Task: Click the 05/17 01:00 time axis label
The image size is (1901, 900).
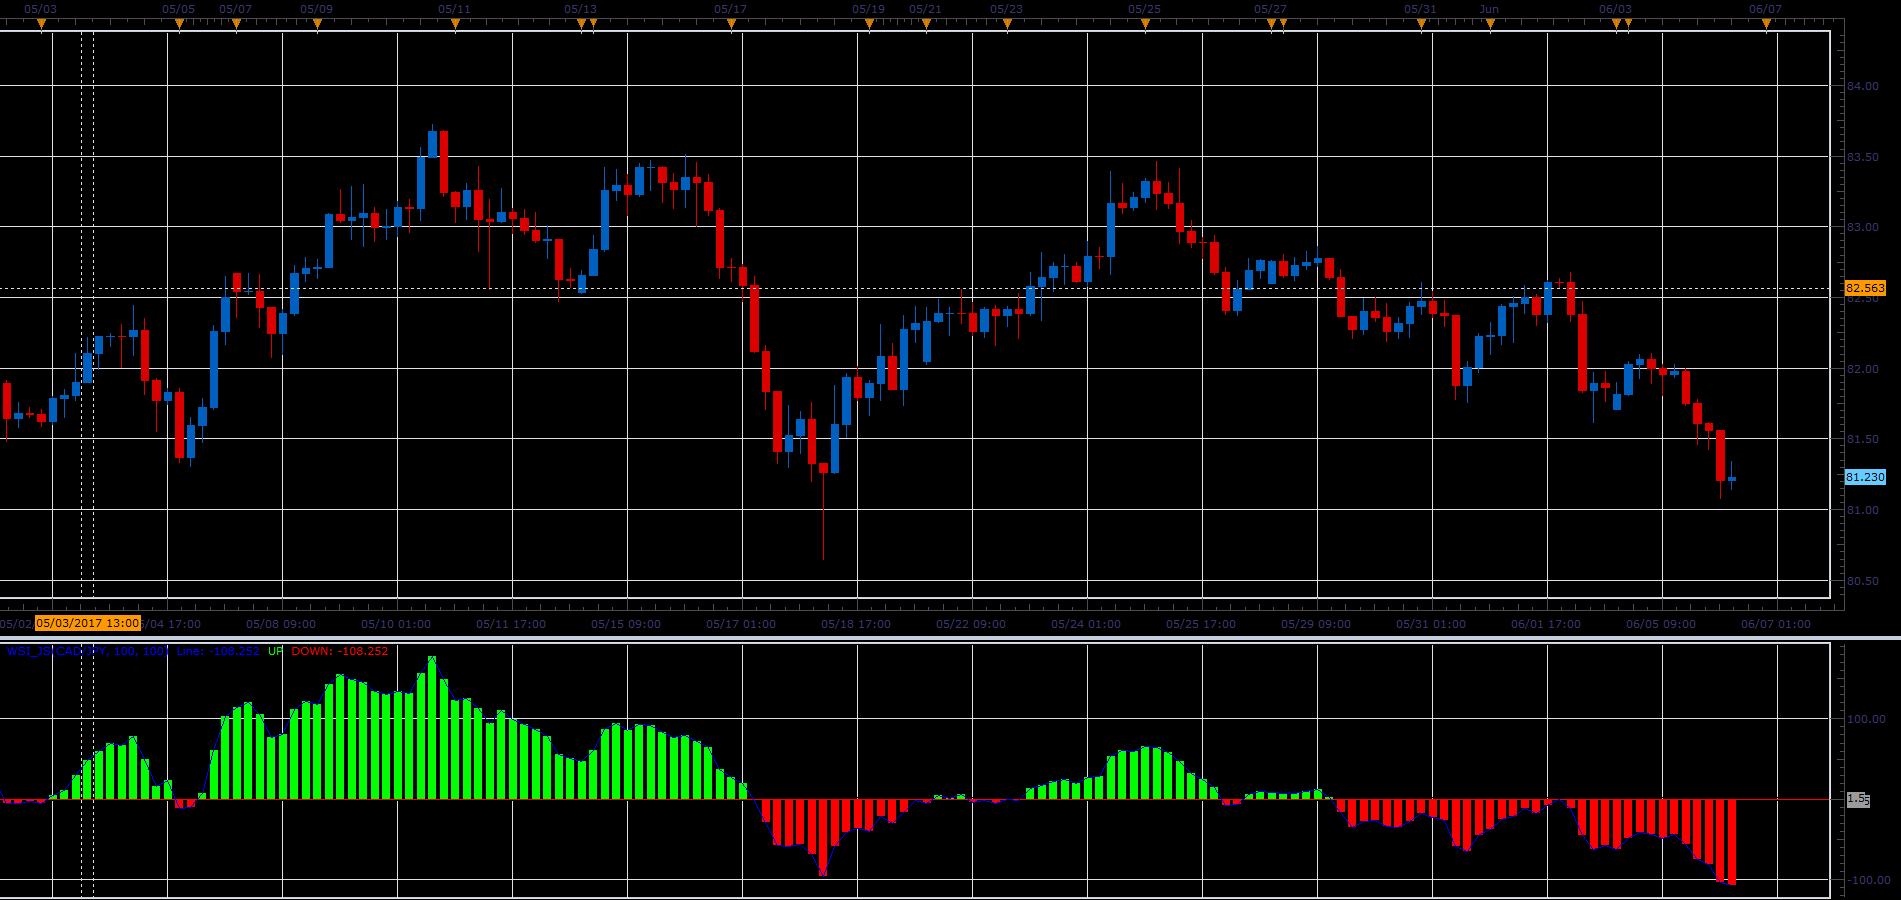Action: [741, 624]
